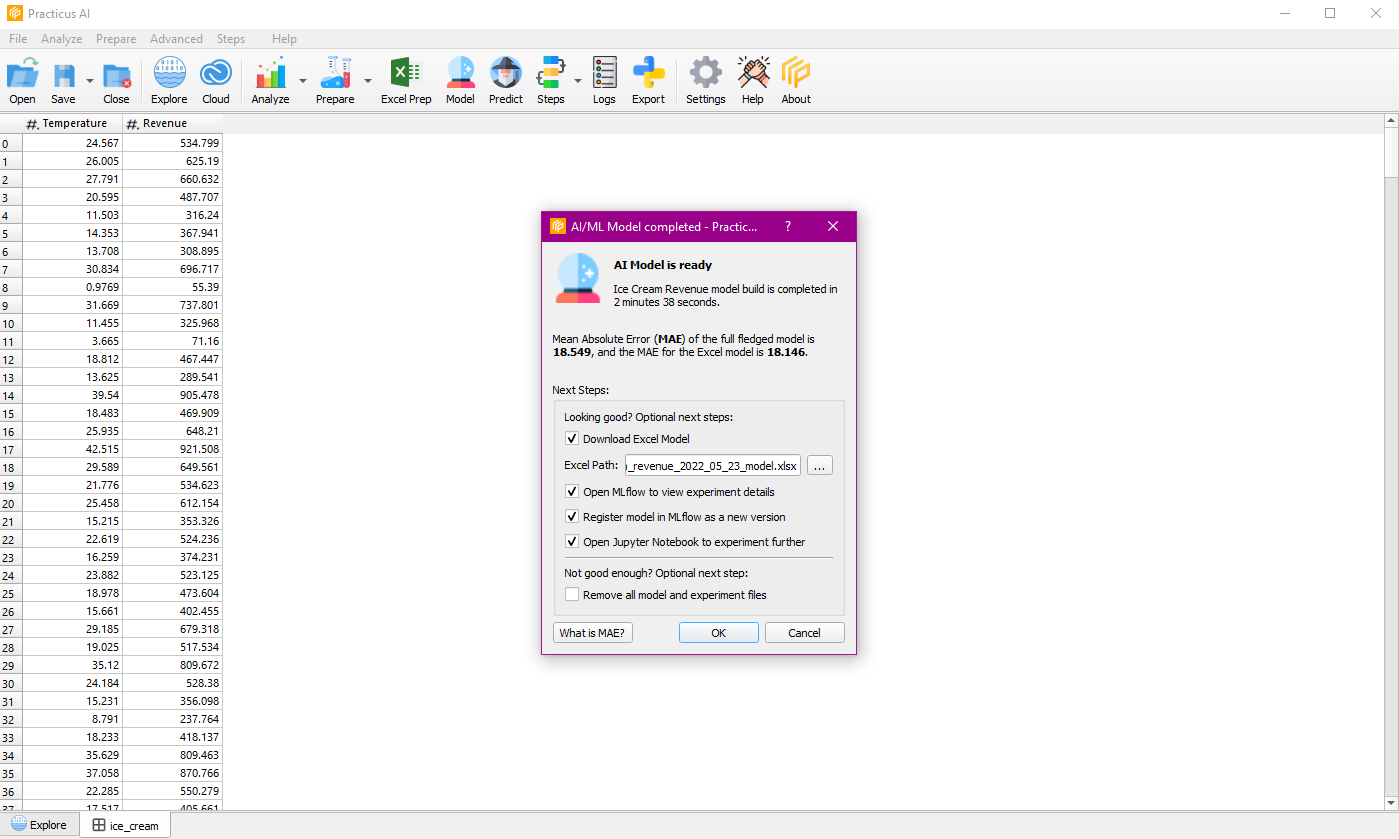Switch to the ice_cream tab
The width and height of the screenshot is (1399, 839).
point(125,825)
